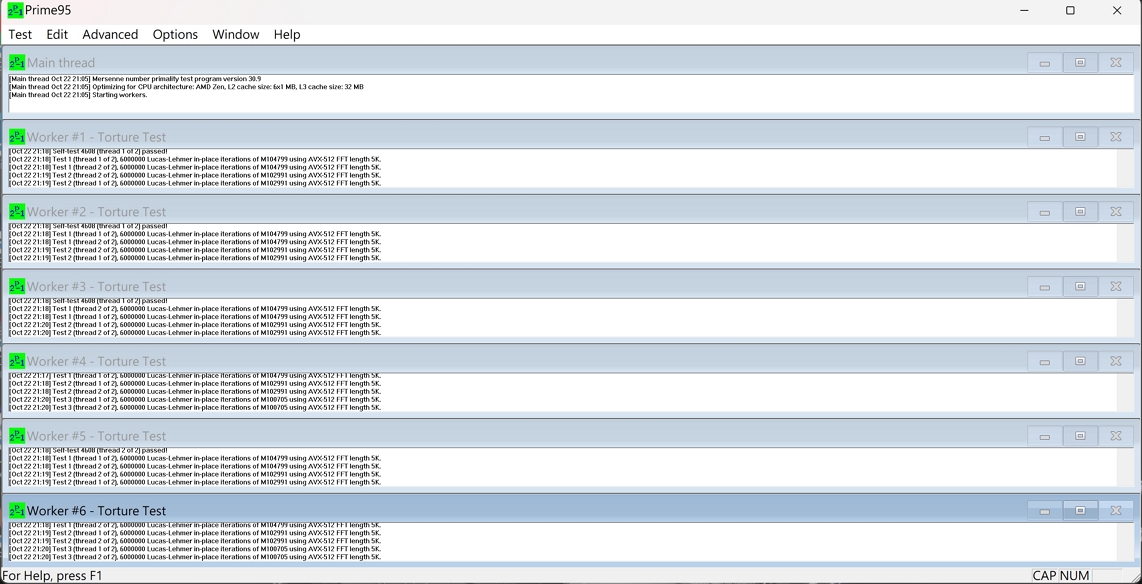Image resolution: width=1142 pixels, height=584 pixels.
Task: Close the Worker #6 Torture Test window
Action: (1116, 510)
